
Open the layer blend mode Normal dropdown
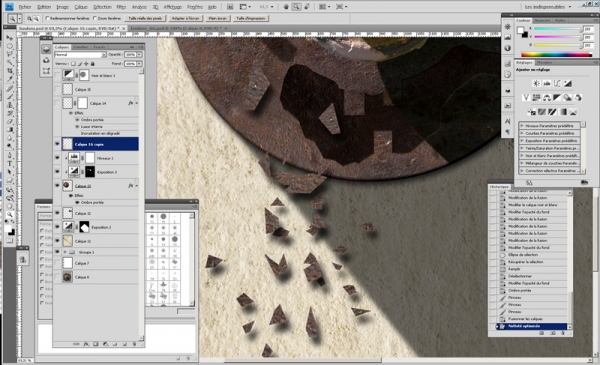pyautogui.click(x=80, y=55)
